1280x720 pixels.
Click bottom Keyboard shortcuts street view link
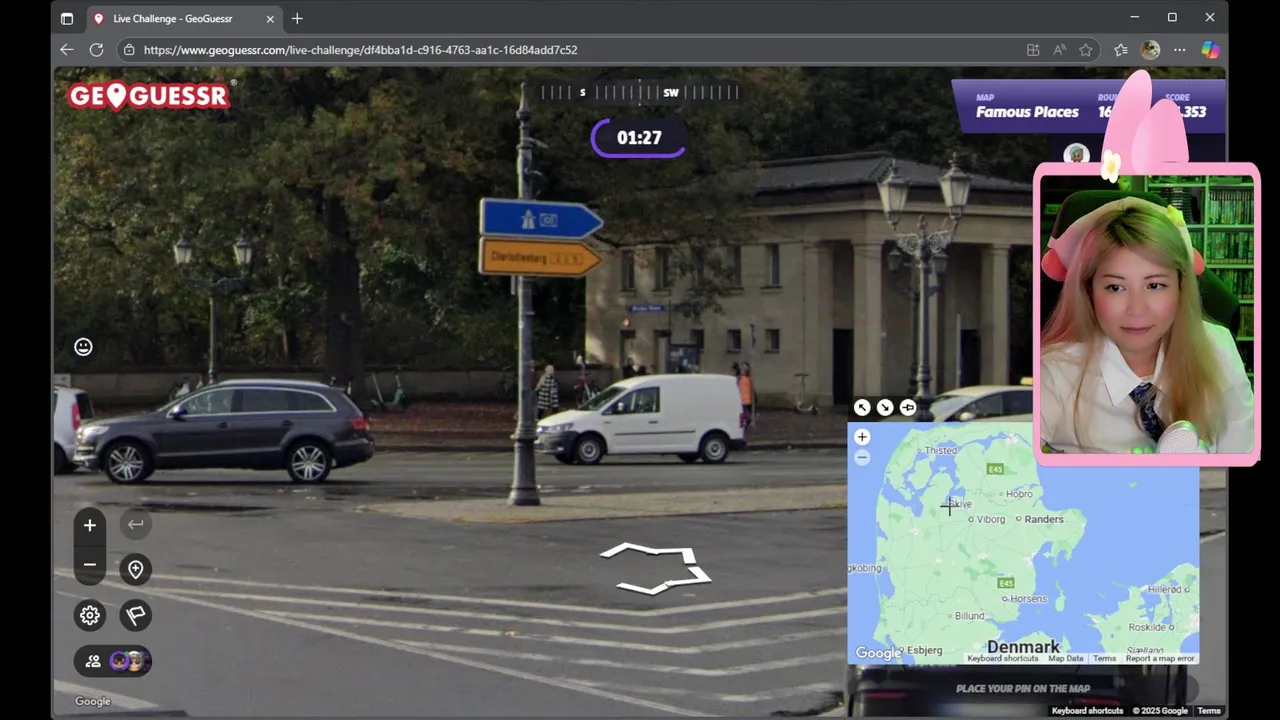[1087, 711]
